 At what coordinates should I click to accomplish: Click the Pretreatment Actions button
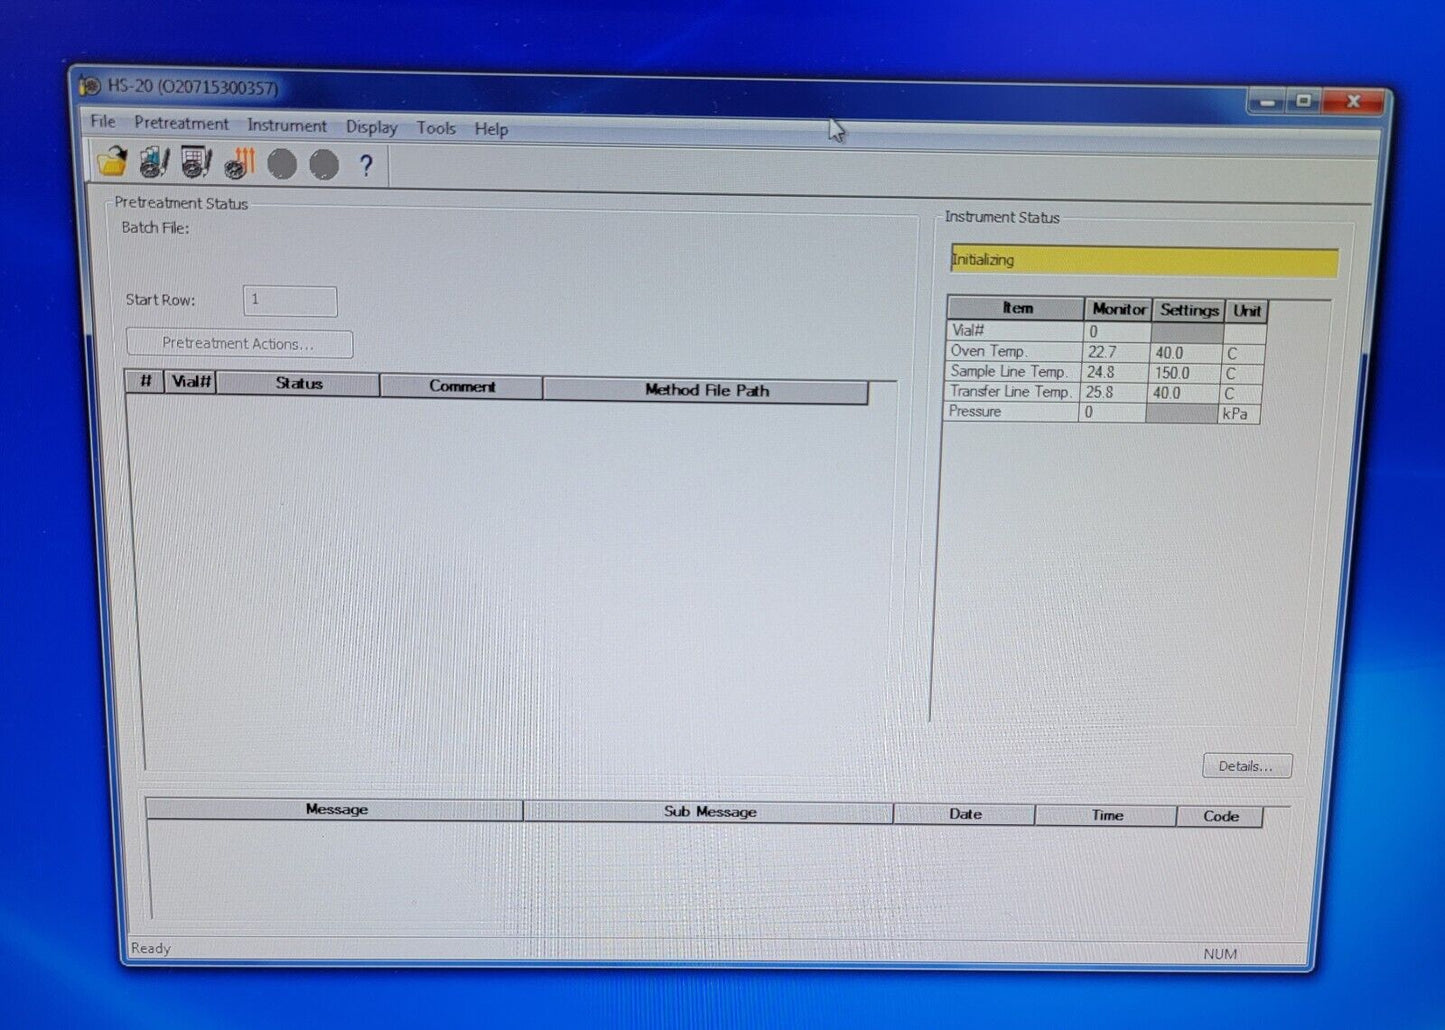[240, 343]
